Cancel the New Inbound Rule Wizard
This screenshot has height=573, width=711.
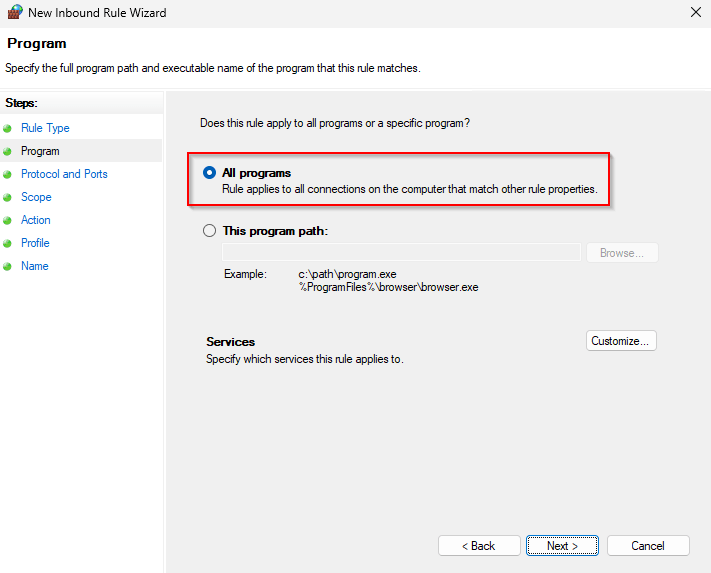coord(648,546)
